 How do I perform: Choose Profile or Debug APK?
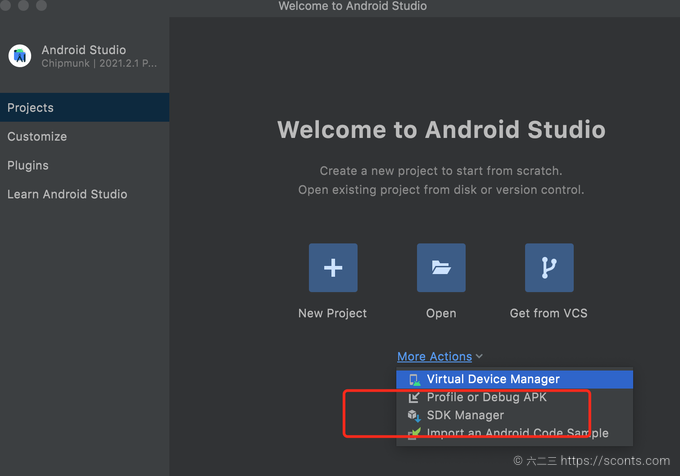(x=514, y=398)
